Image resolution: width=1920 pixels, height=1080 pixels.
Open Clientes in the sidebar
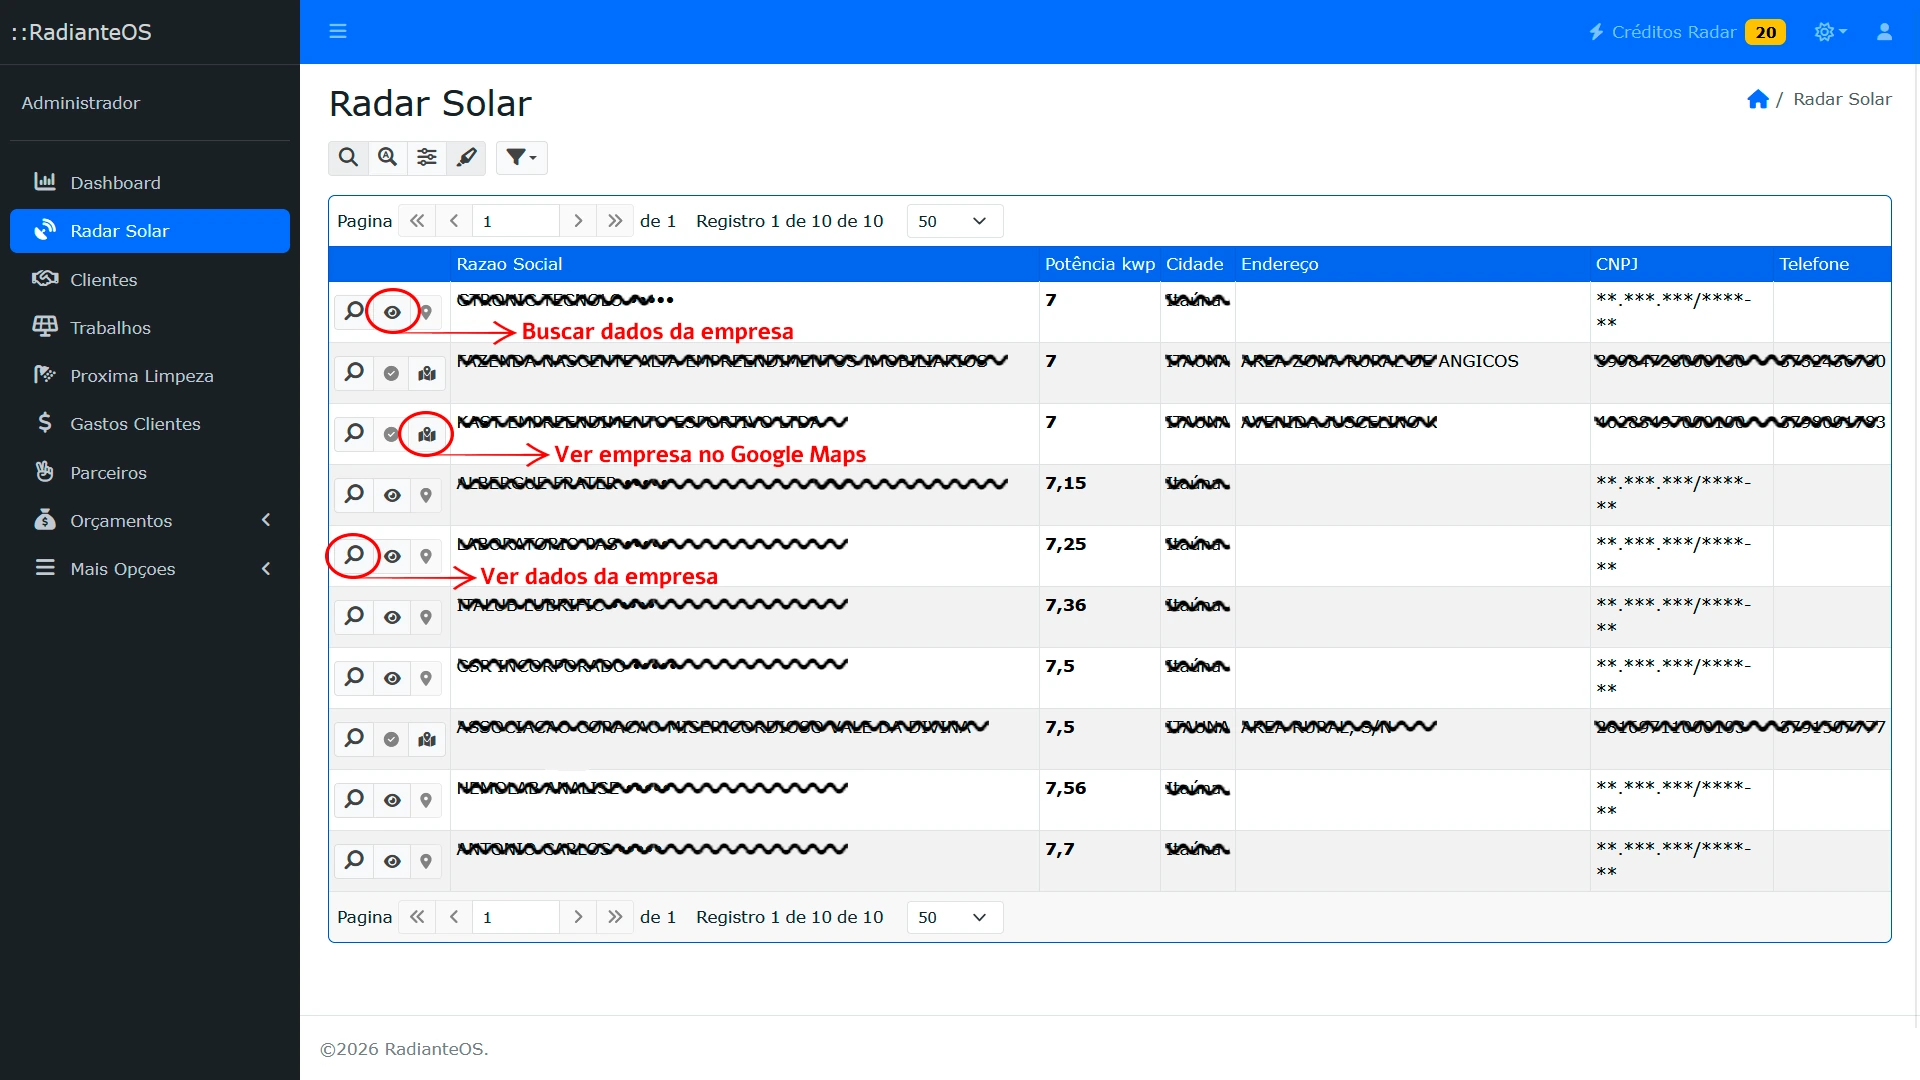tap(150, 279)
